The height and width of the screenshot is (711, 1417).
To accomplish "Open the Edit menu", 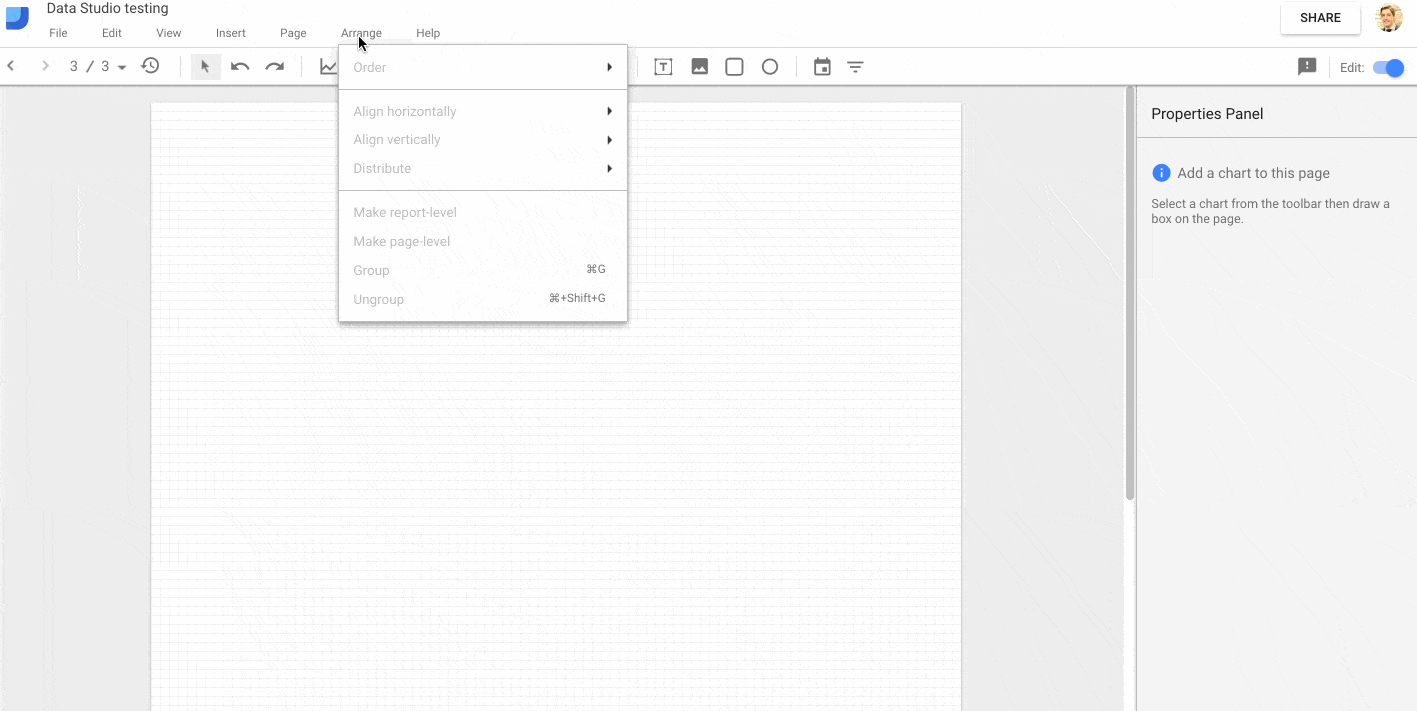I will coord(112,33).
